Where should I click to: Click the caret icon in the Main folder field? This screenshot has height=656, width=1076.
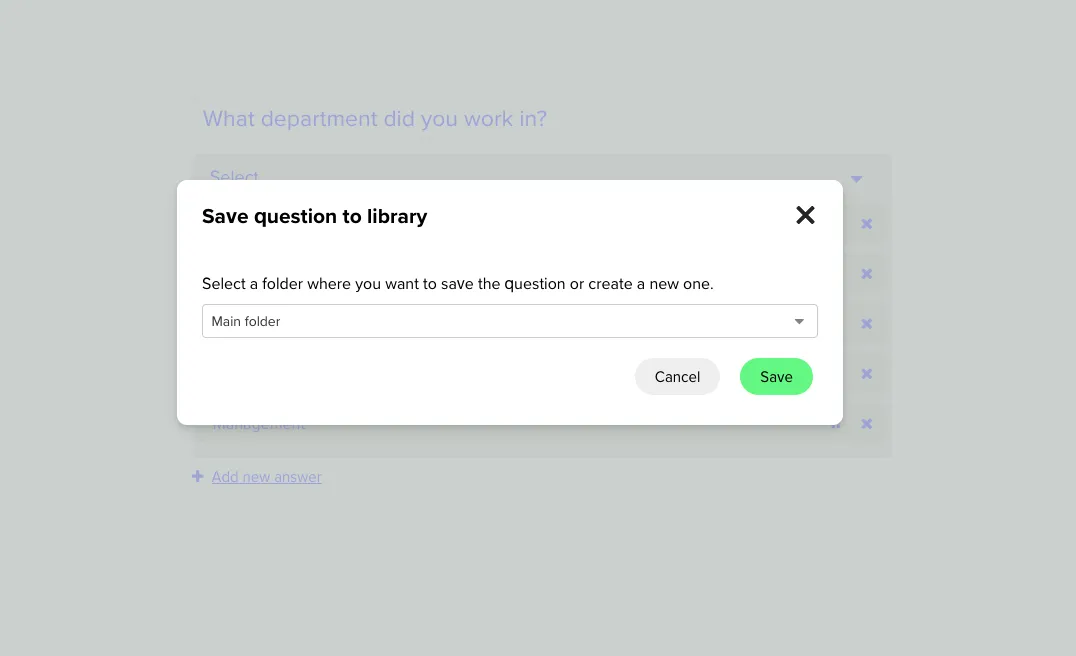(x=799, y=321)
